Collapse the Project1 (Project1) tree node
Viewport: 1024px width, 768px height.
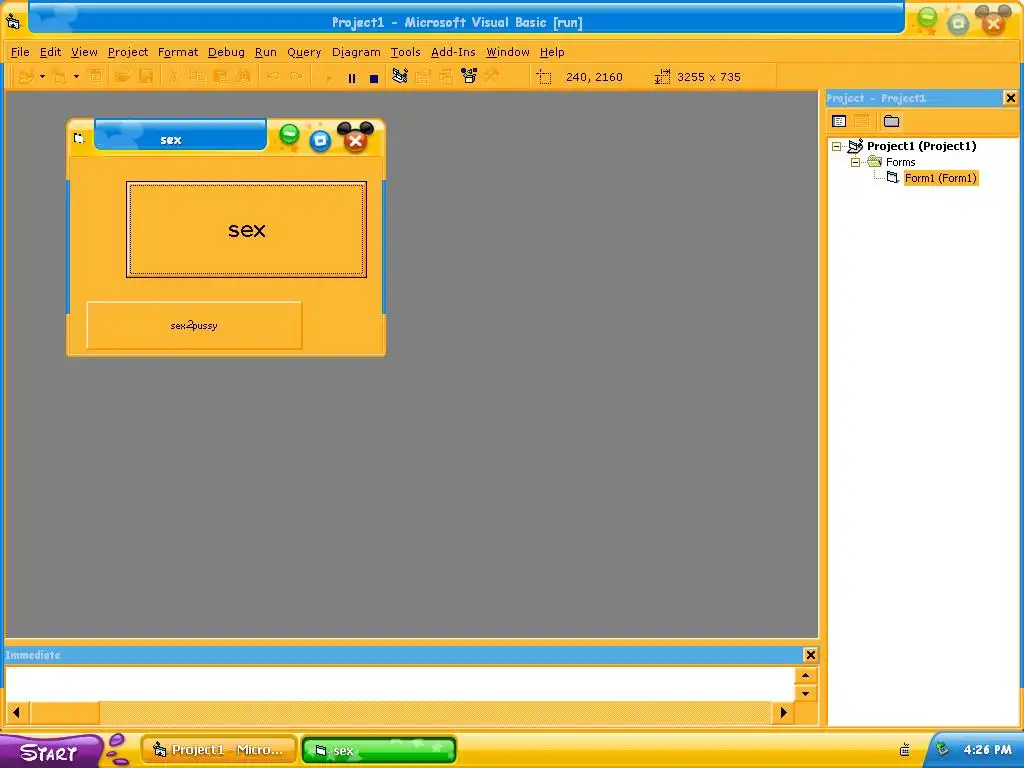click(x=837, y=147)
